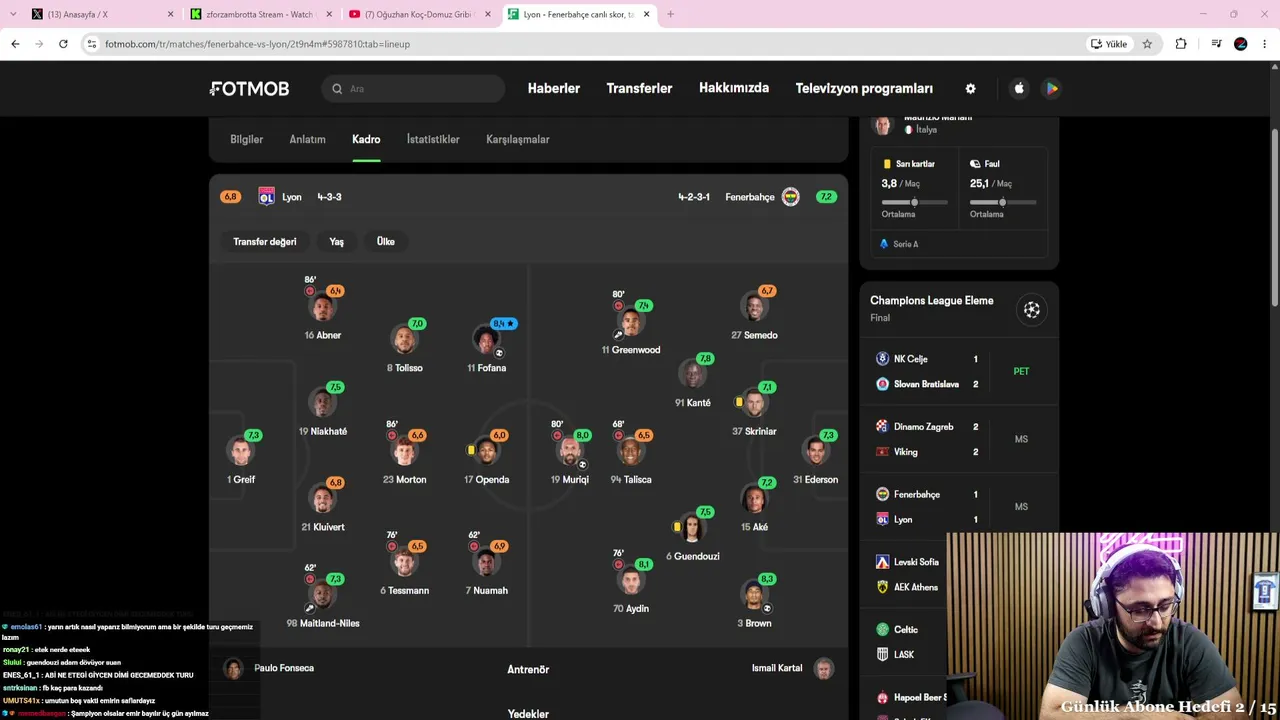The width and height of the screenshot is (1280, 720).
Task: Click the FotMob logo
Action: (x=249, y=89)
